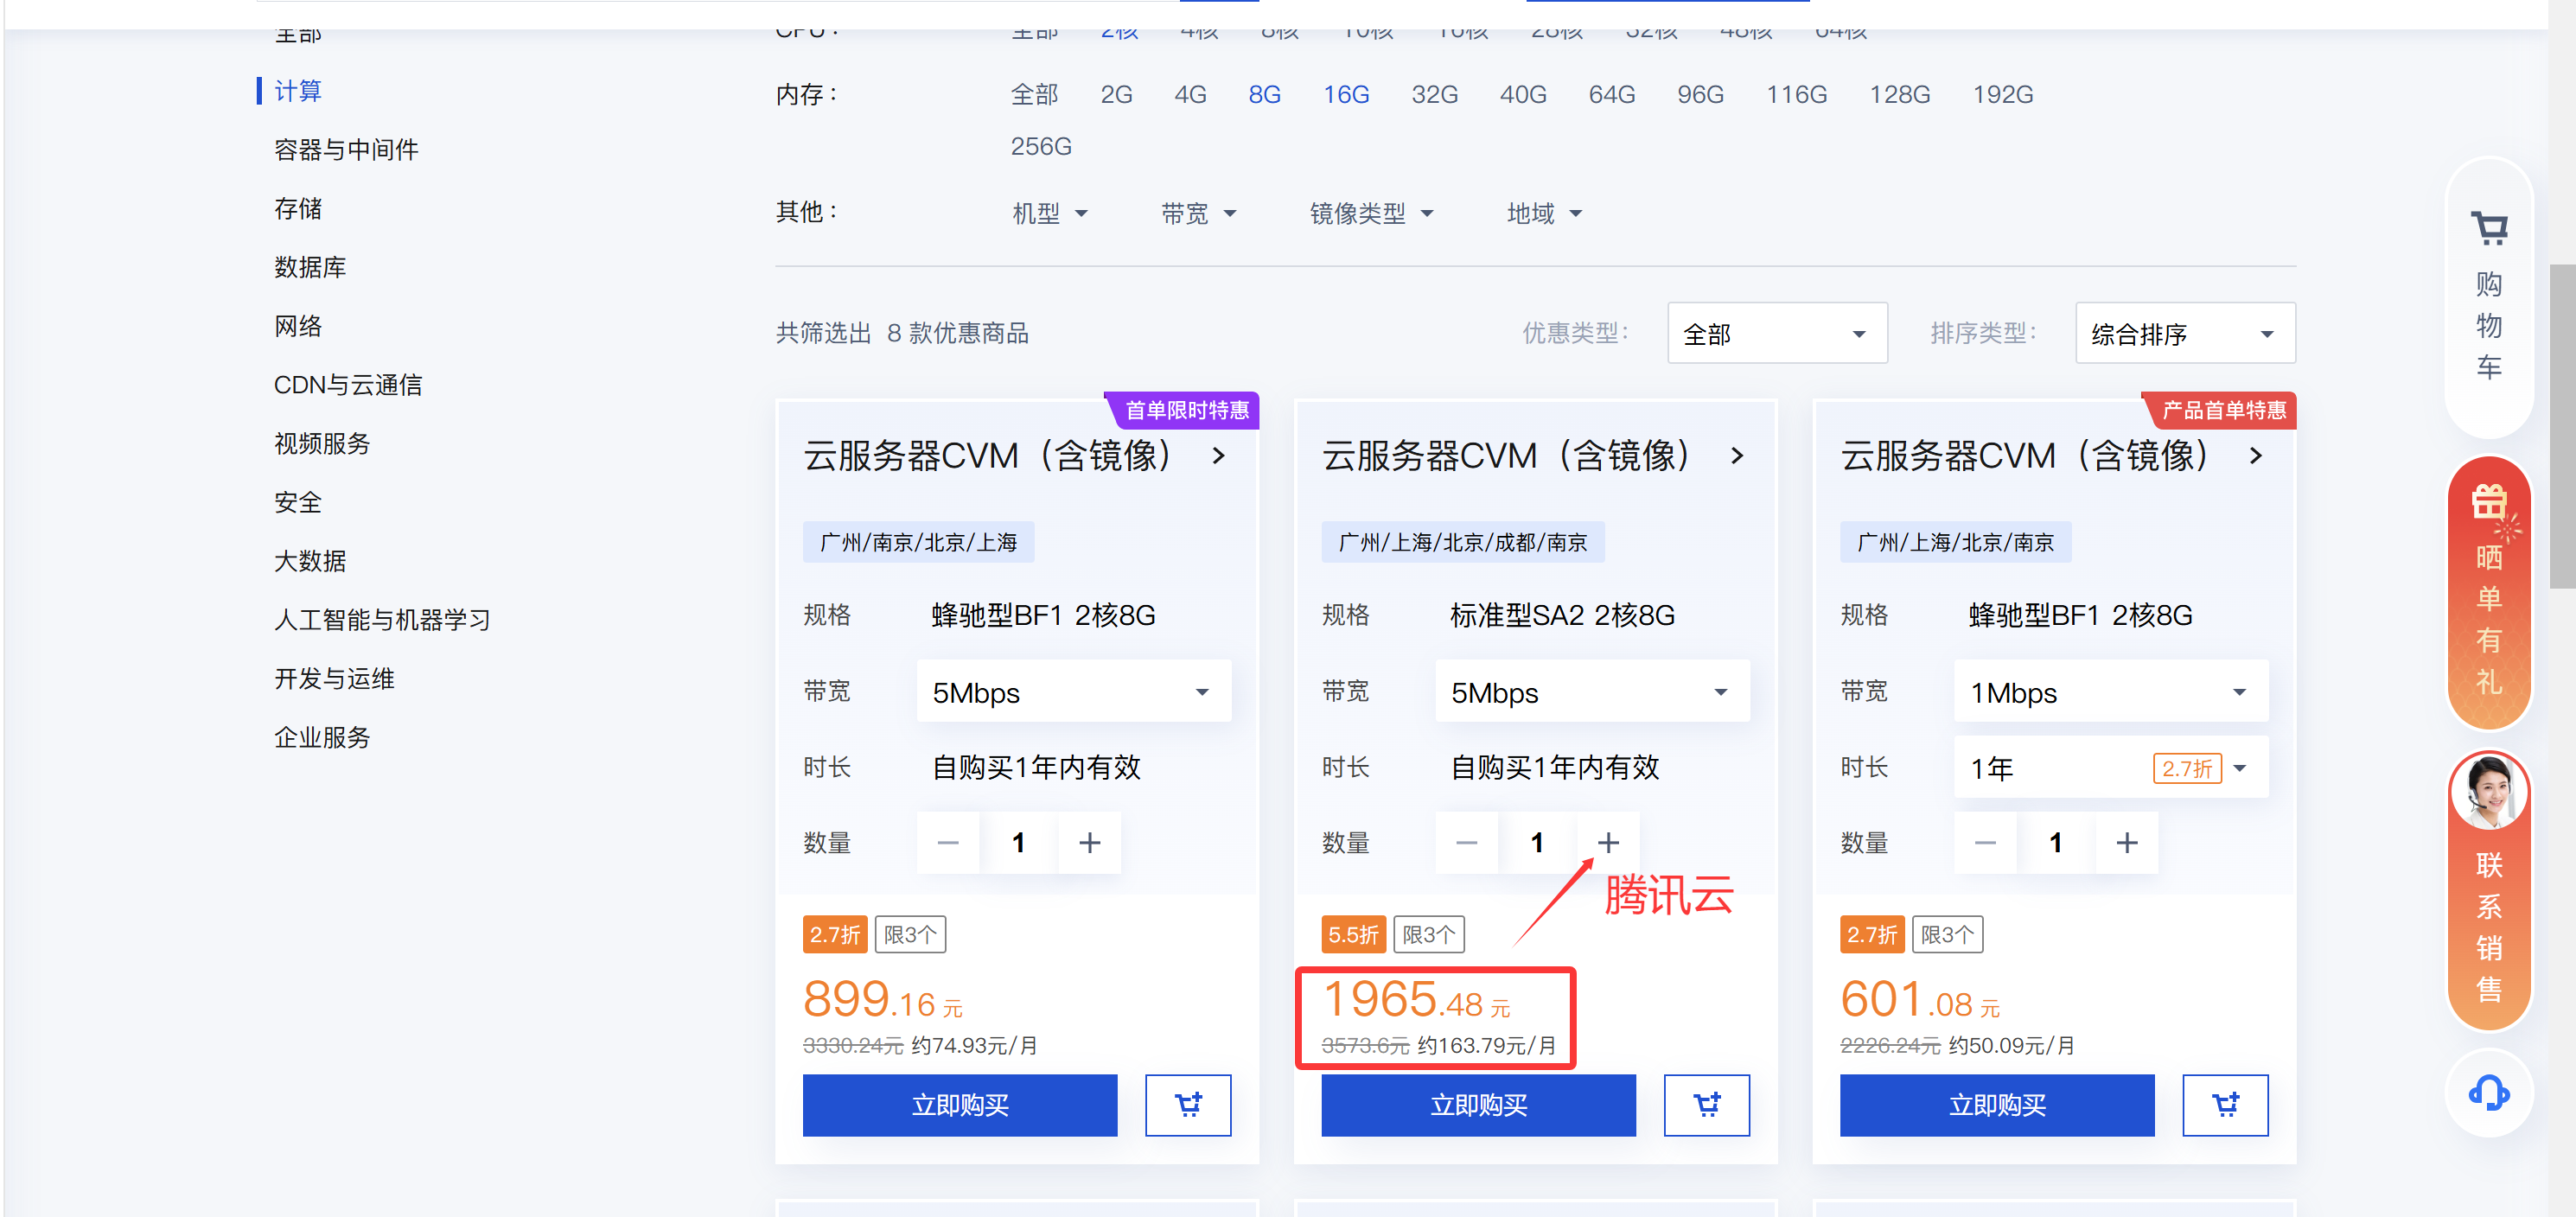Viewport: 2576px width, 1217px height.
Task: Open the 晒单有礼 gift promotion badge
Action: coord(2488,592)
